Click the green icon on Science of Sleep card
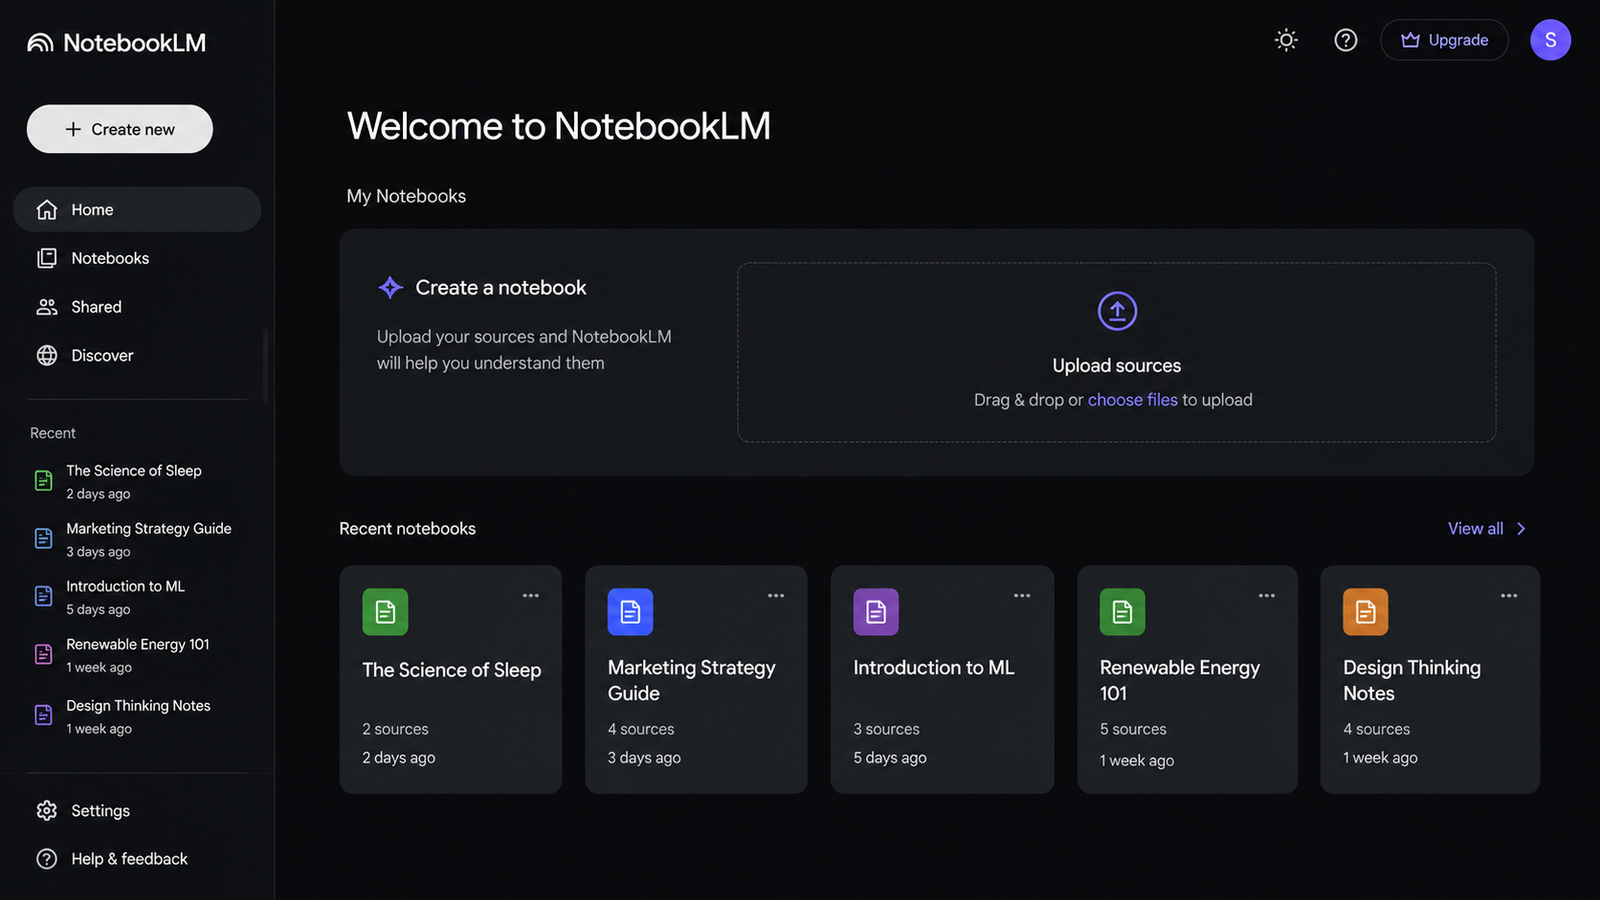Image resolution: width=1600 pixels, height=900 pixels. [385, 612]
